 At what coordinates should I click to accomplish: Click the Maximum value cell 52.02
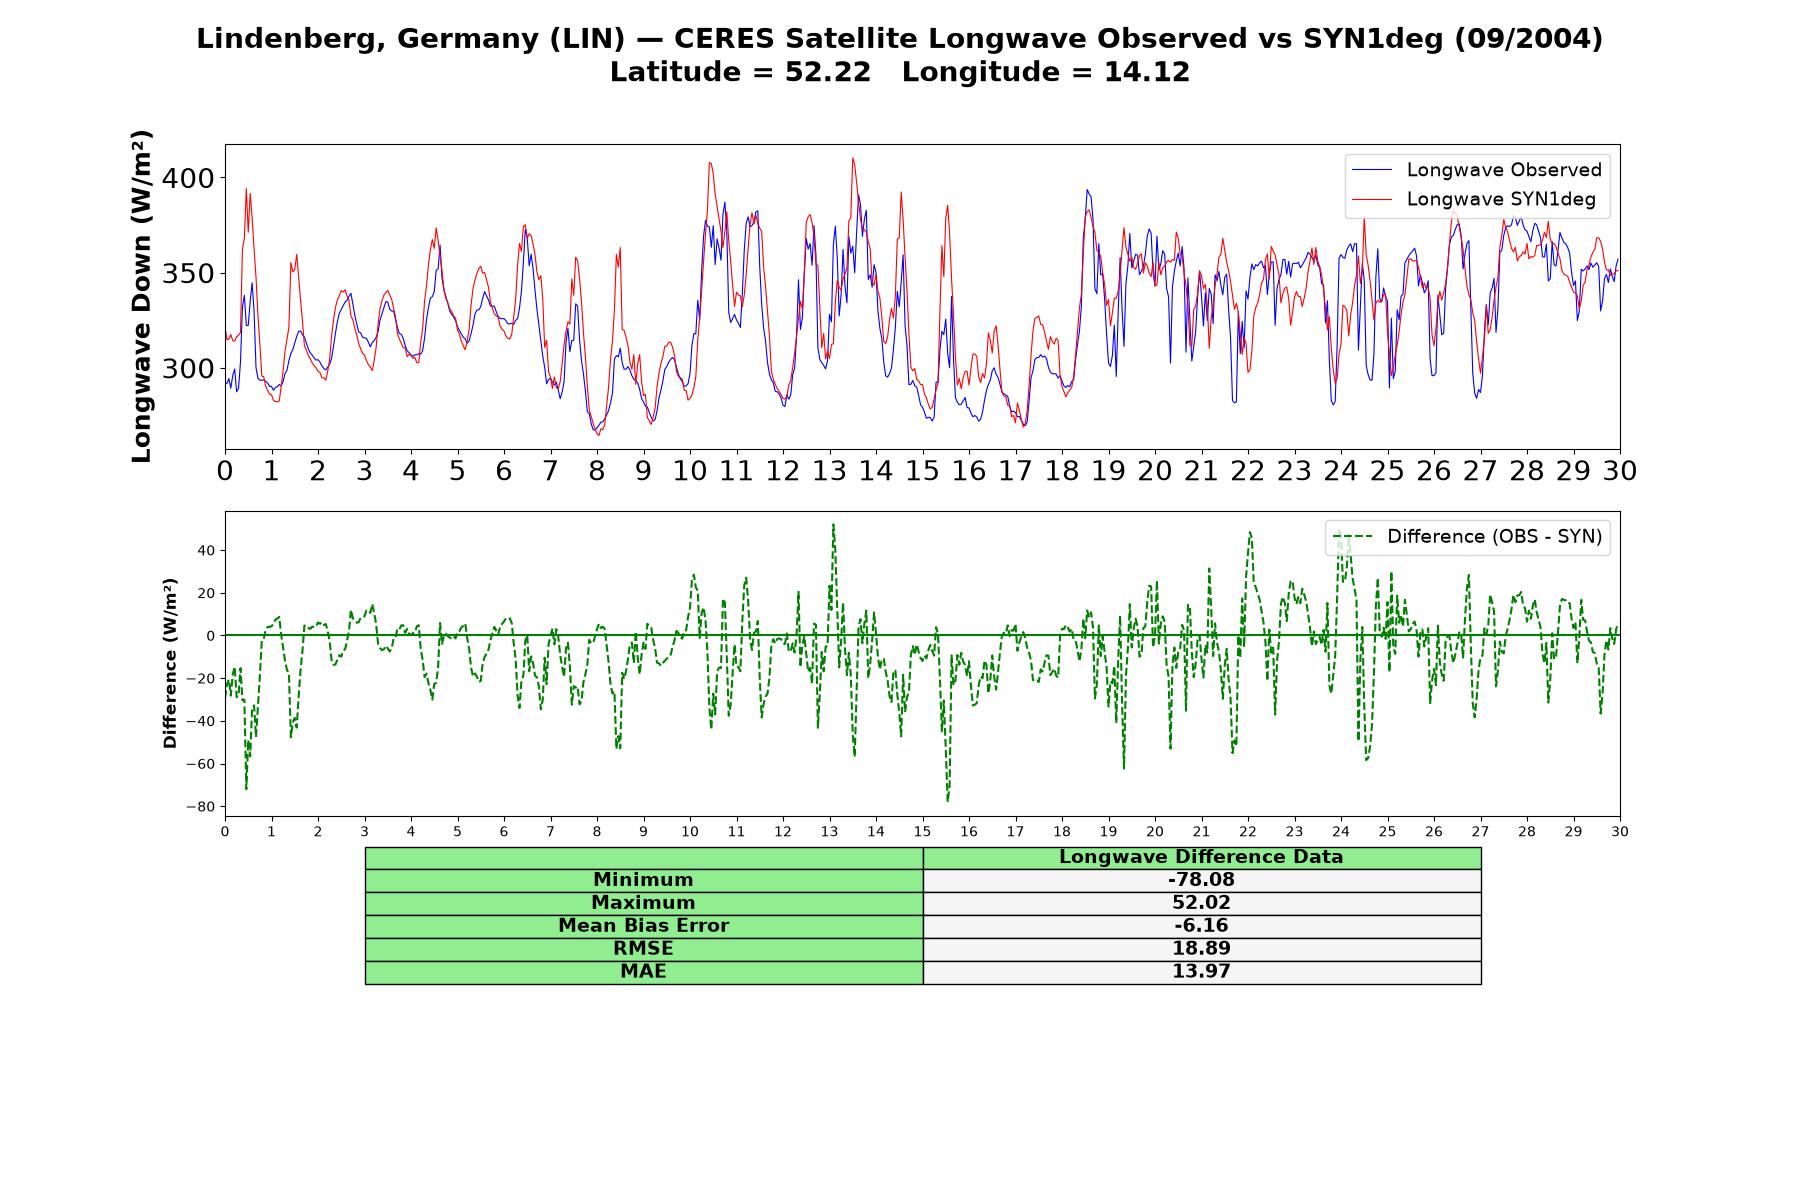[x=1202, y=903]
